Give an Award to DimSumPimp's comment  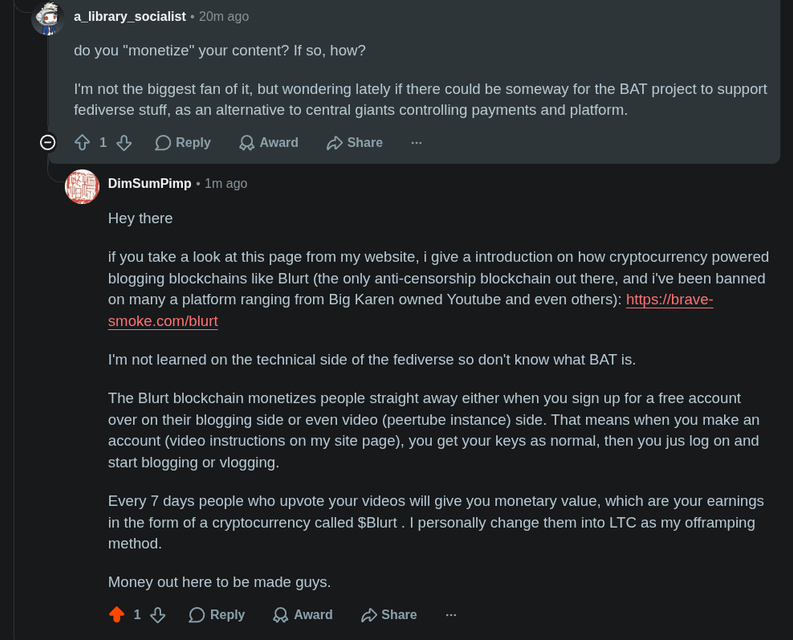click(303, 615)
